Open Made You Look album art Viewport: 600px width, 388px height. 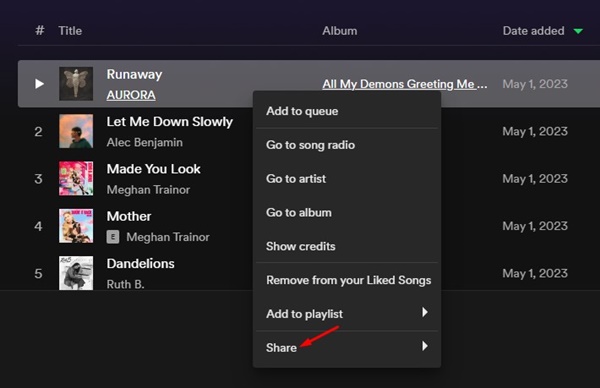76,178
